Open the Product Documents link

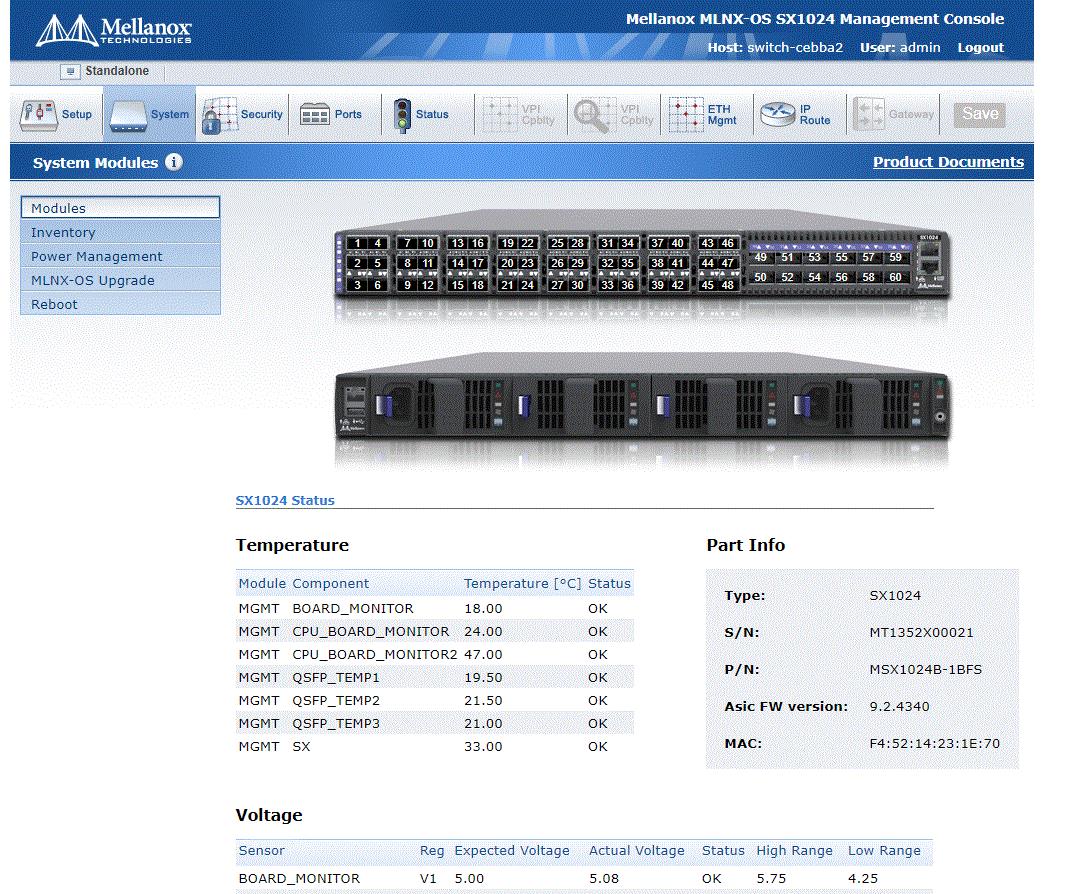click(948, 162)
